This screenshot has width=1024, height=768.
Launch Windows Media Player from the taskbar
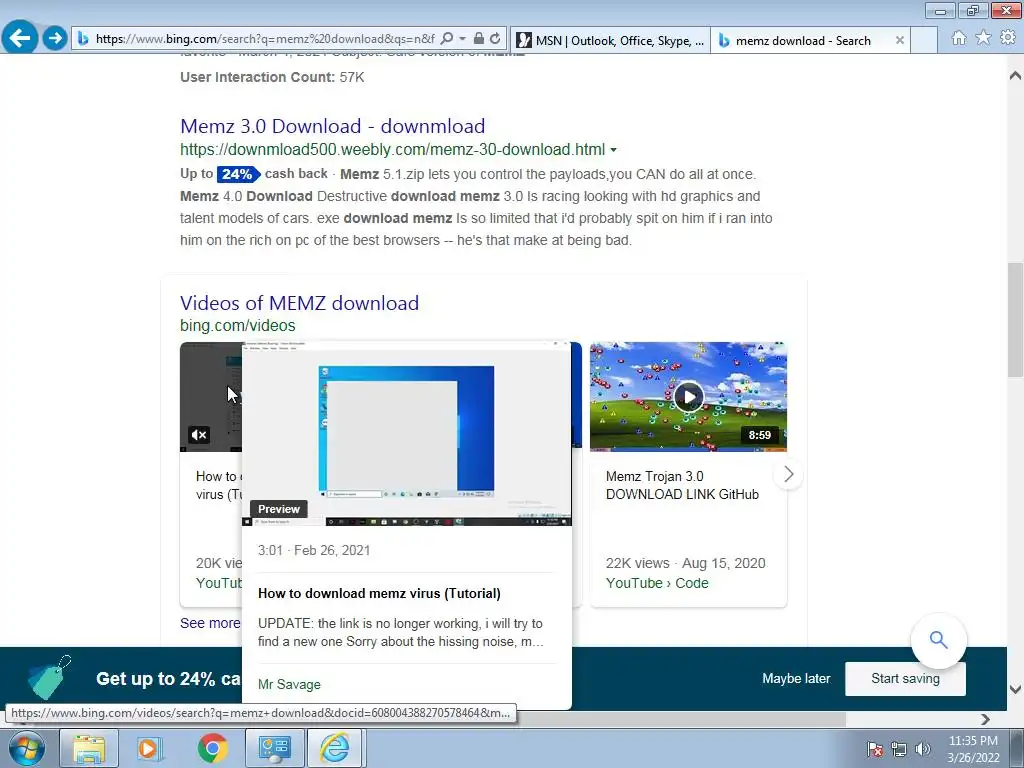150,748
